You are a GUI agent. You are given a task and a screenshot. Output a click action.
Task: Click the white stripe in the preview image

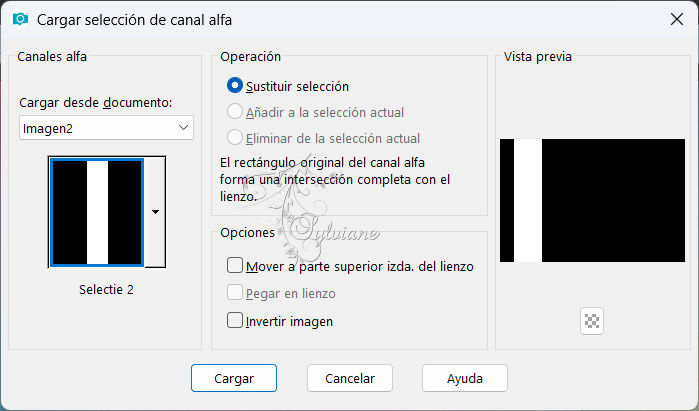coord(528,200)
